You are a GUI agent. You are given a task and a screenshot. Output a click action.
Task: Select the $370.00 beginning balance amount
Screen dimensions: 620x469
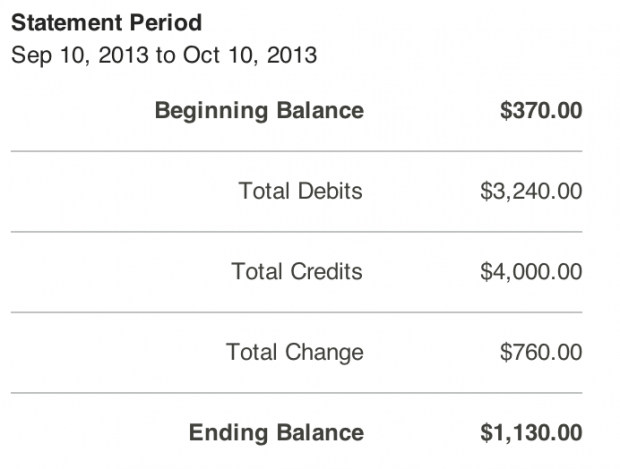[540, 110]
